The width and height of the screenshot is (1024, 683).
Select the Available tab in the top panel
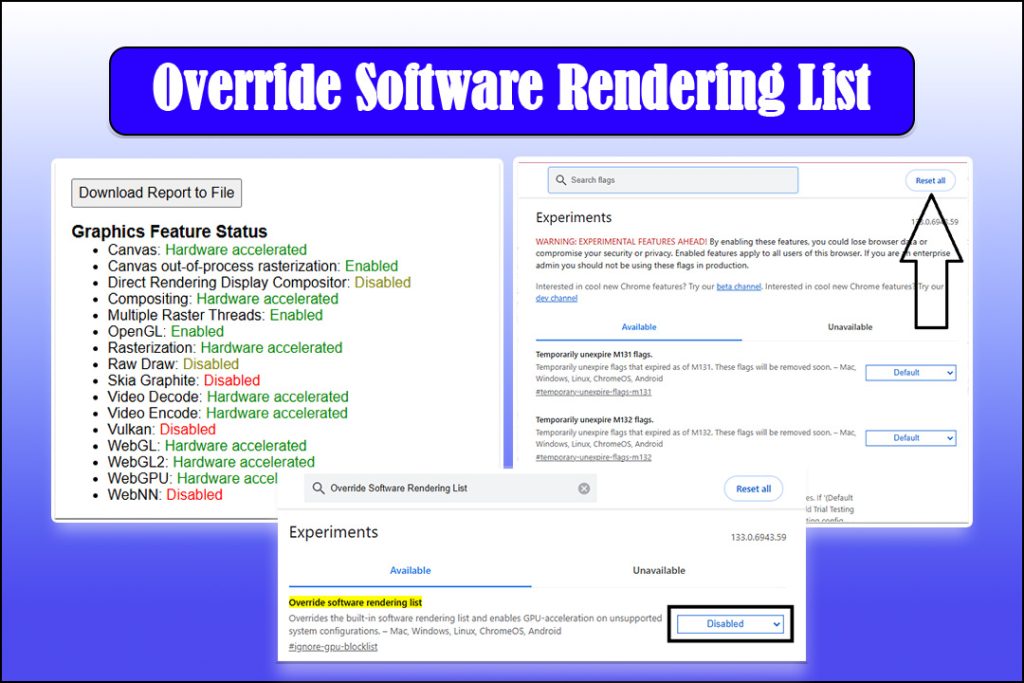pos(639,327)
